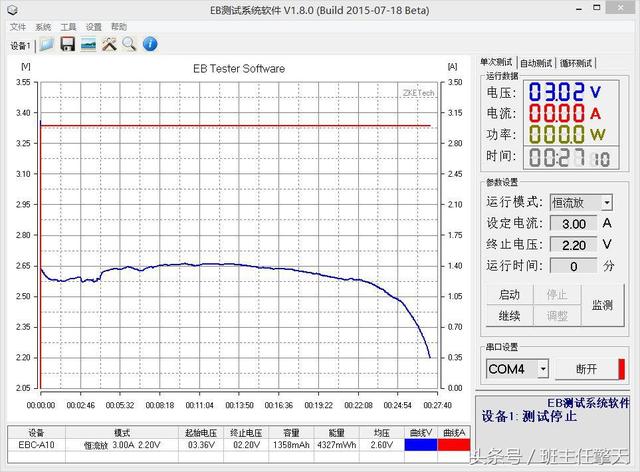
Task: Click the 模式 column header
Action: pyautogui.click(x=122, y=432)
